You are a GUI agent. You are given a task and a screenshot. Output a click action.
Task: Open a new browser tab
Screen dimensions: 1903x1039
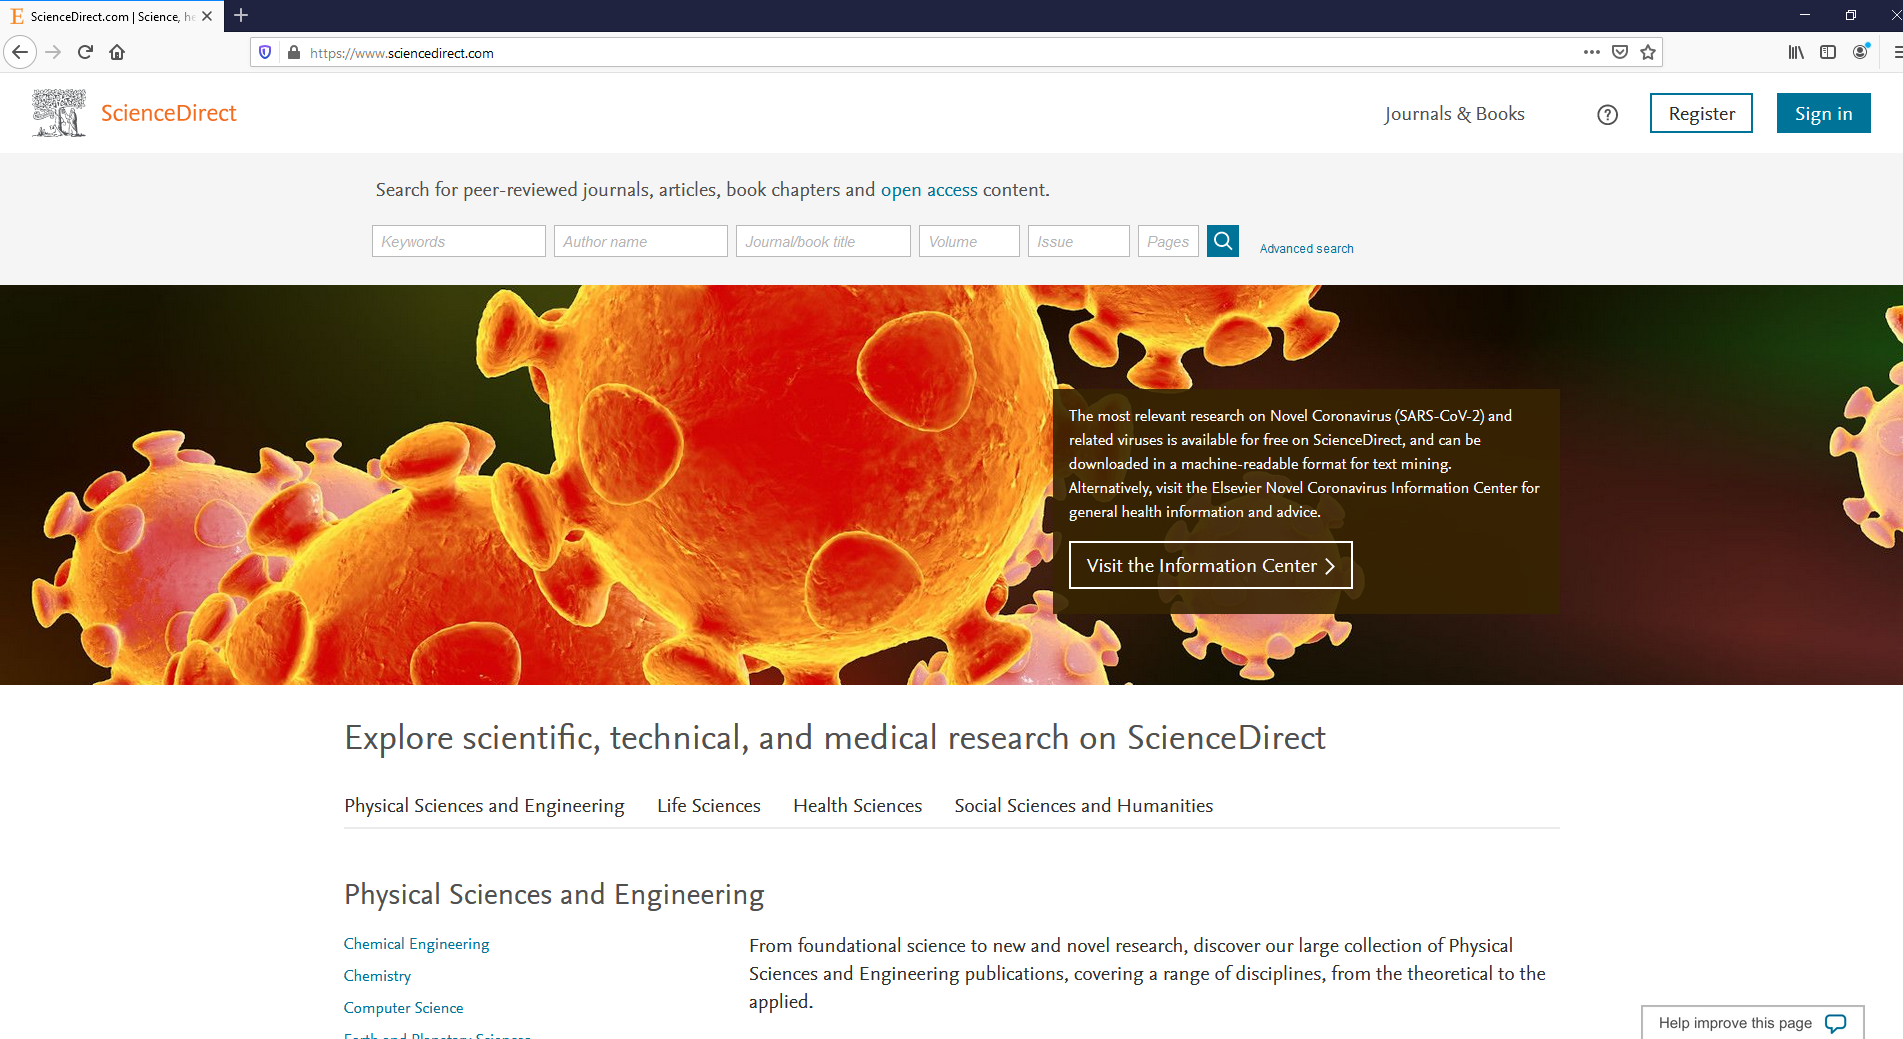[241, 16]
